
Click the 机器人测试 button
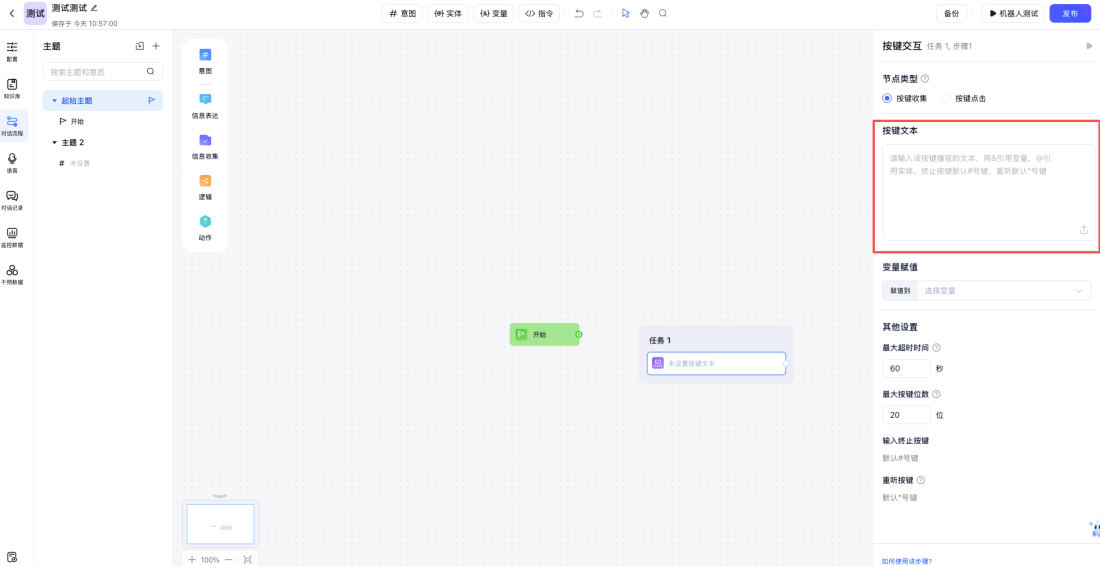(x=1014, y=13)
